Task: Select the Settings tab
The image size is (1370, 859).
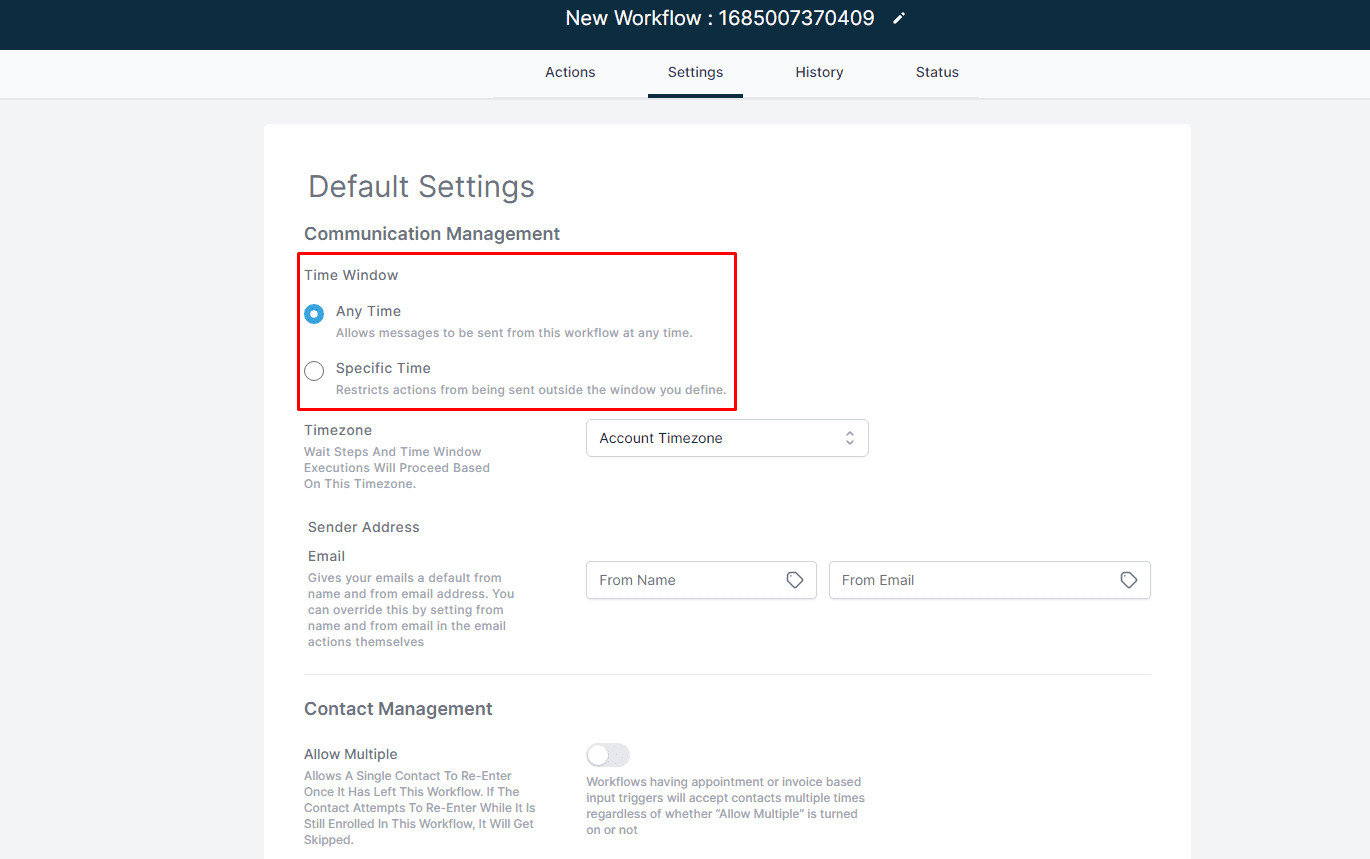Action: point(695,72)
